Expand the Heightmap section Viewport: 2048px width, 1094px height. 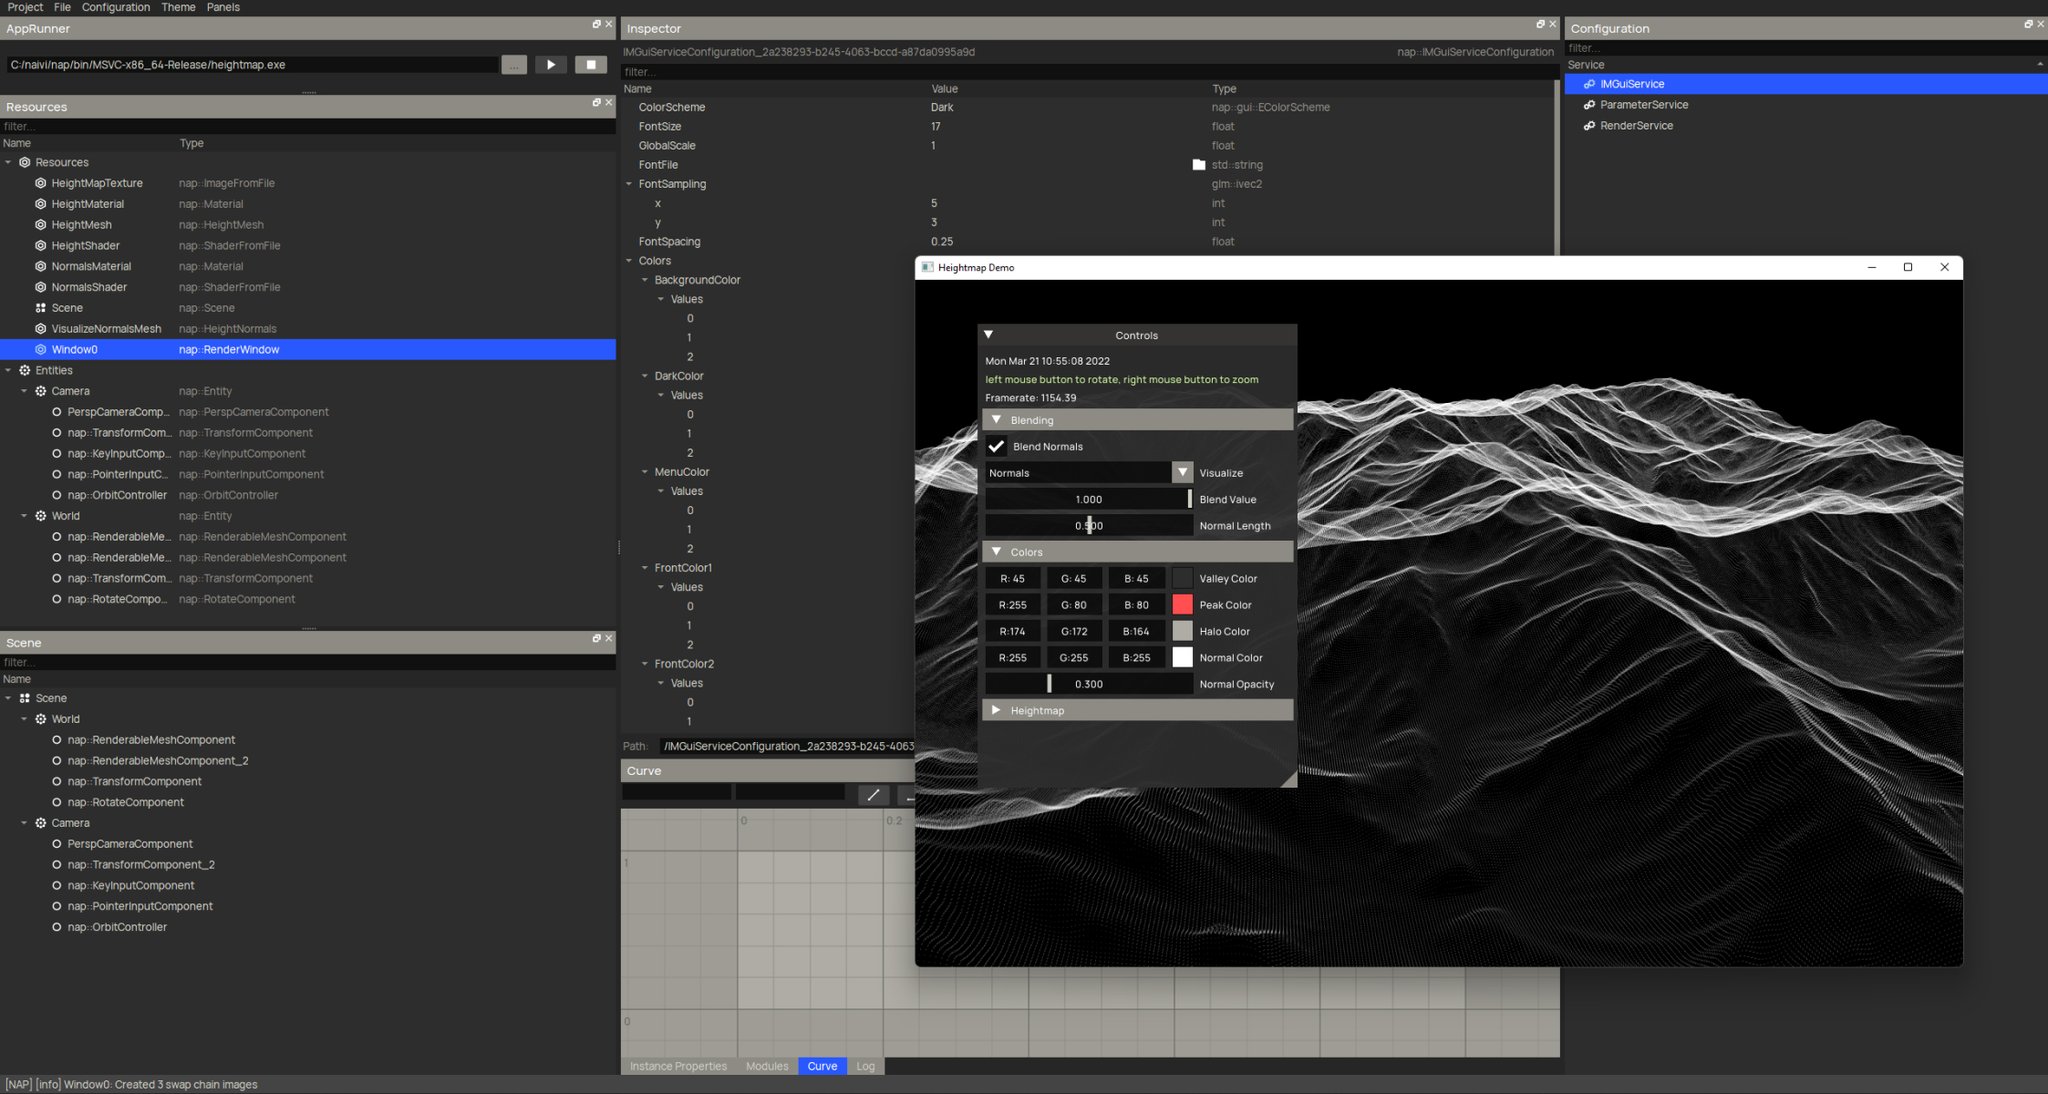(x=996, y=710)
